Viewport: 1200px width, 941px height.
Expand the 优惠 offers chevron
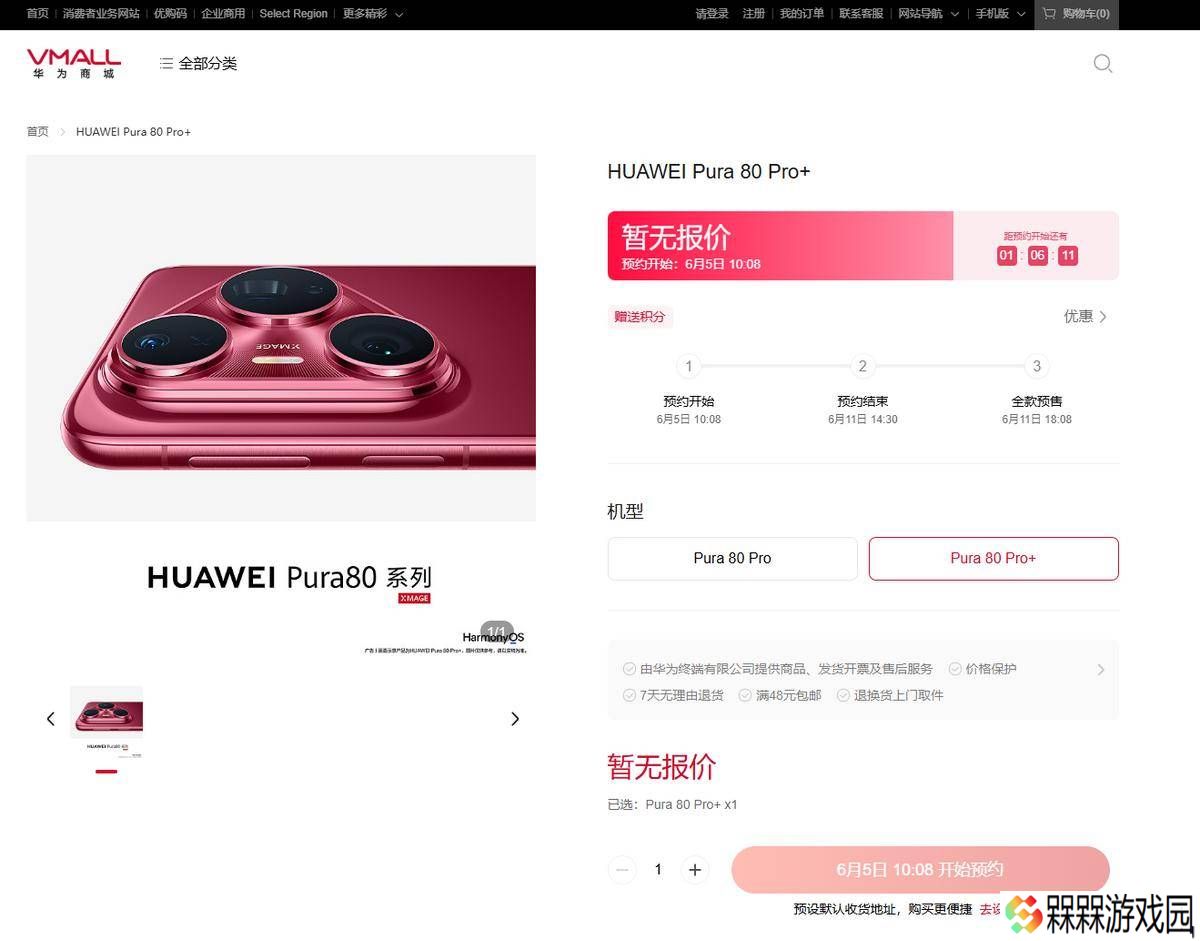1103,317
